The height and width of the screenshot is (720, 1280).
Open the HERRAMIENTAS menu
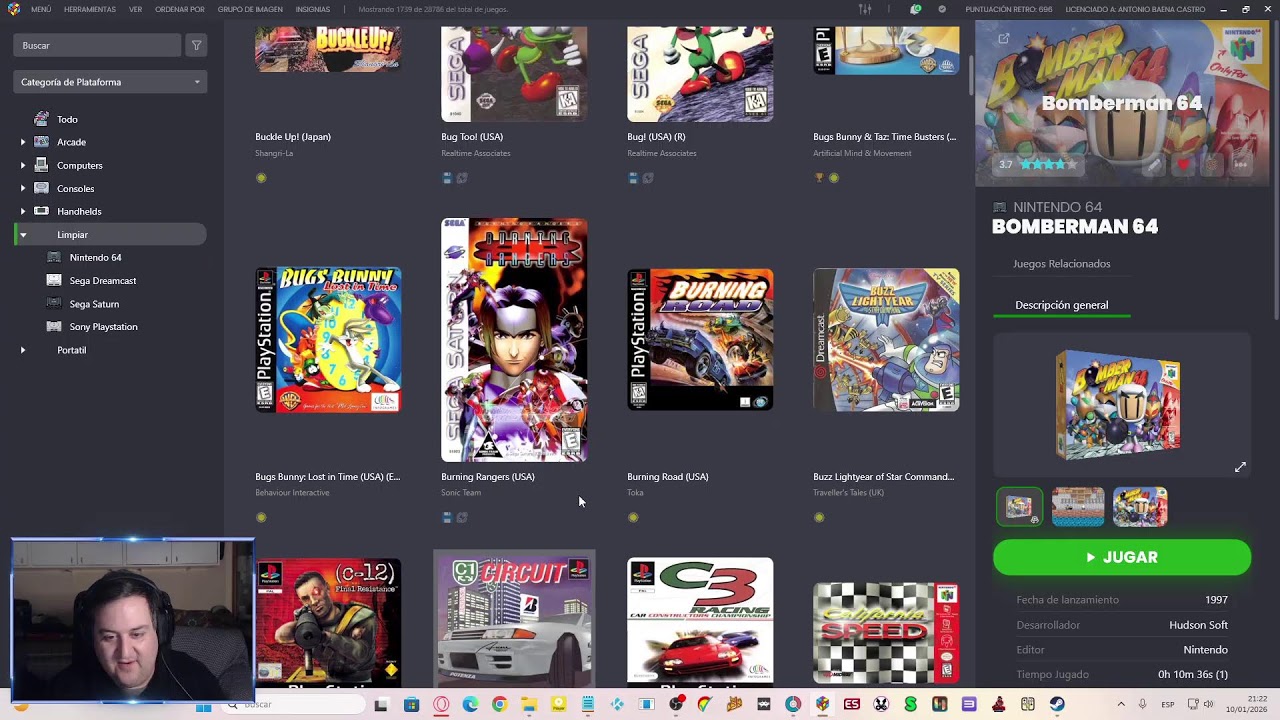click(x=90, y=9)
